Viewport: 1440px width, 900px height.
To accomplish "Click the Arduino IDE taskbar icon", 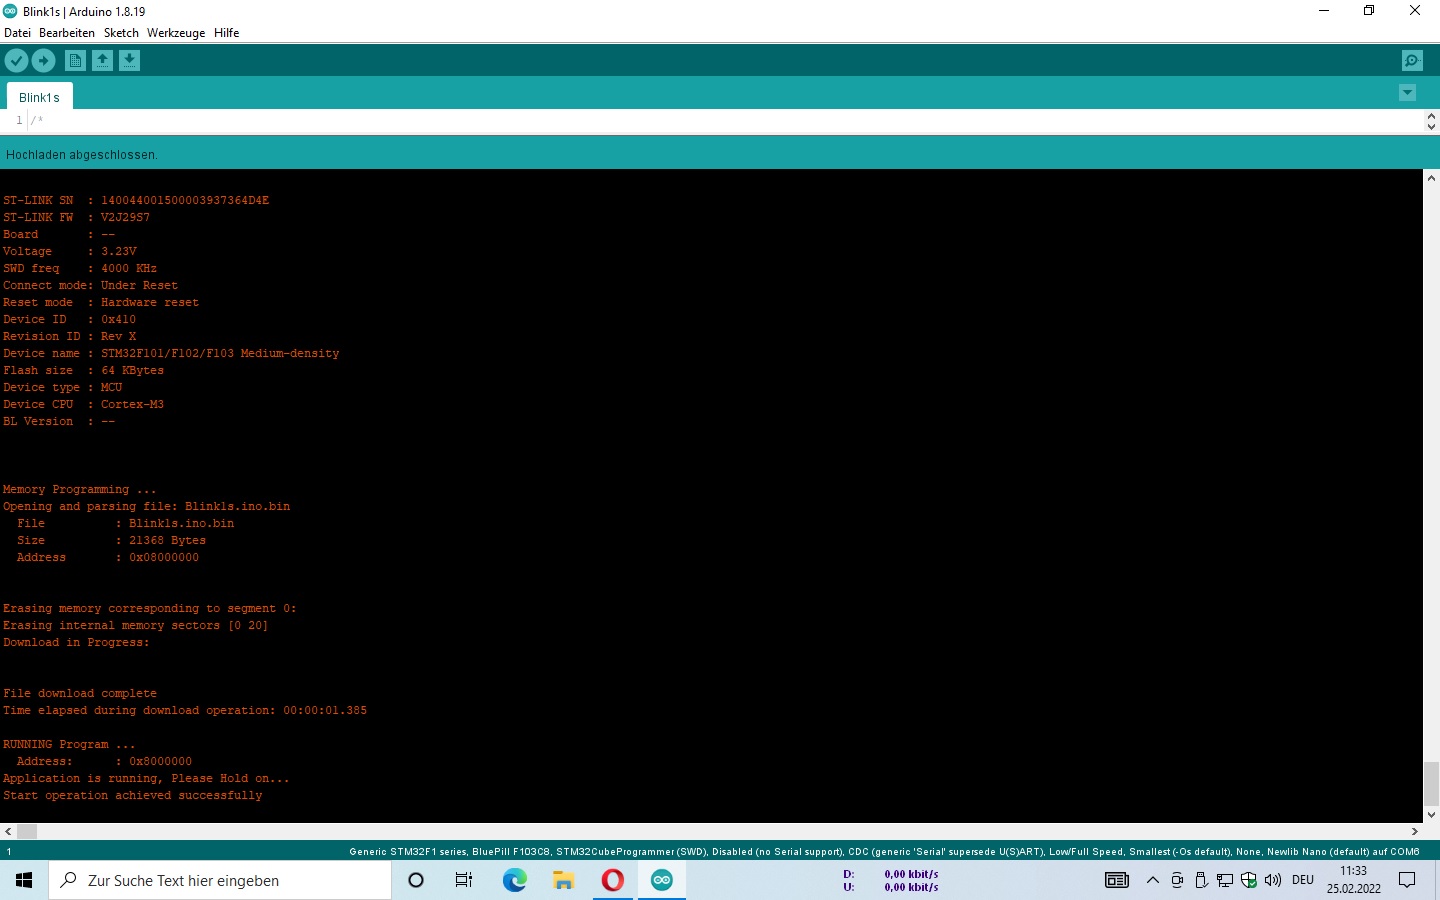I will (661, 880).
